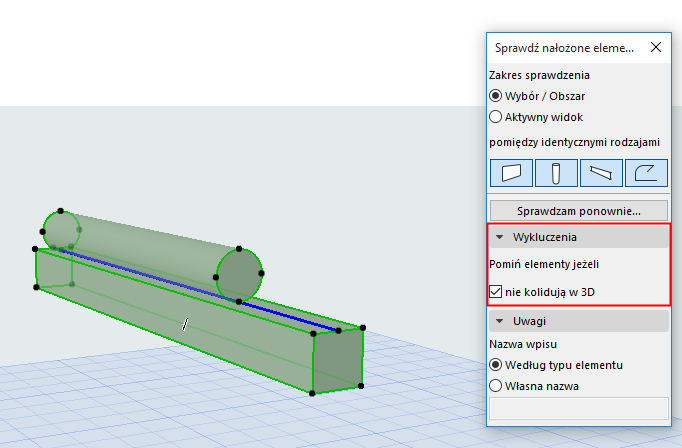Close the Sprawdź nałożone elementy panel
Viewport: 682px width, 448px height.
(656, 47)
